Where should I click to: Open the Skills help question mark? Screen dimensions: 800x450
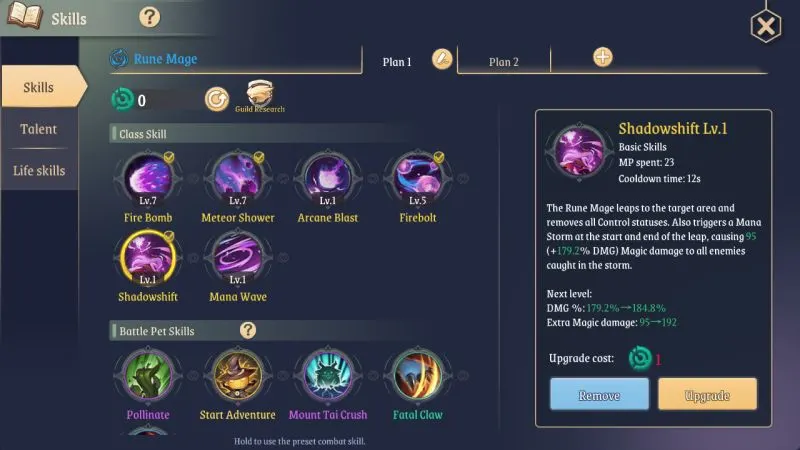[149, 17]
